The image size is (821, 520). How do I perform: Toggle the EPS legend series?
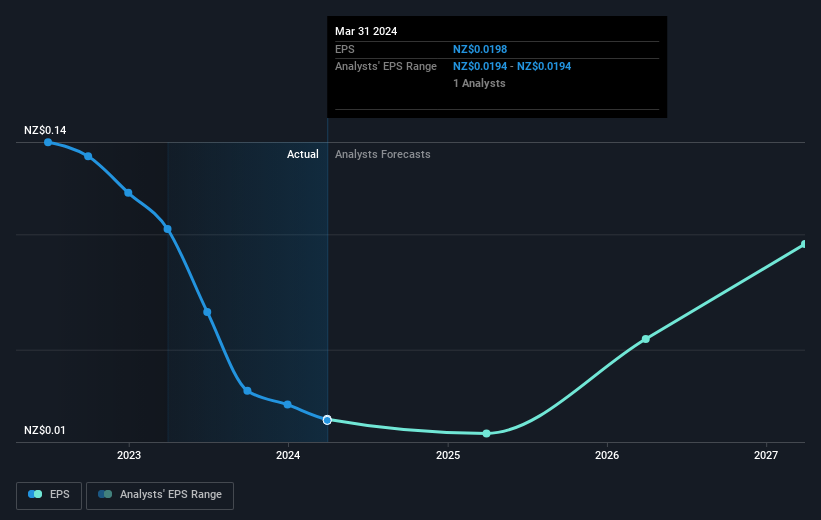tap(49, 495)
